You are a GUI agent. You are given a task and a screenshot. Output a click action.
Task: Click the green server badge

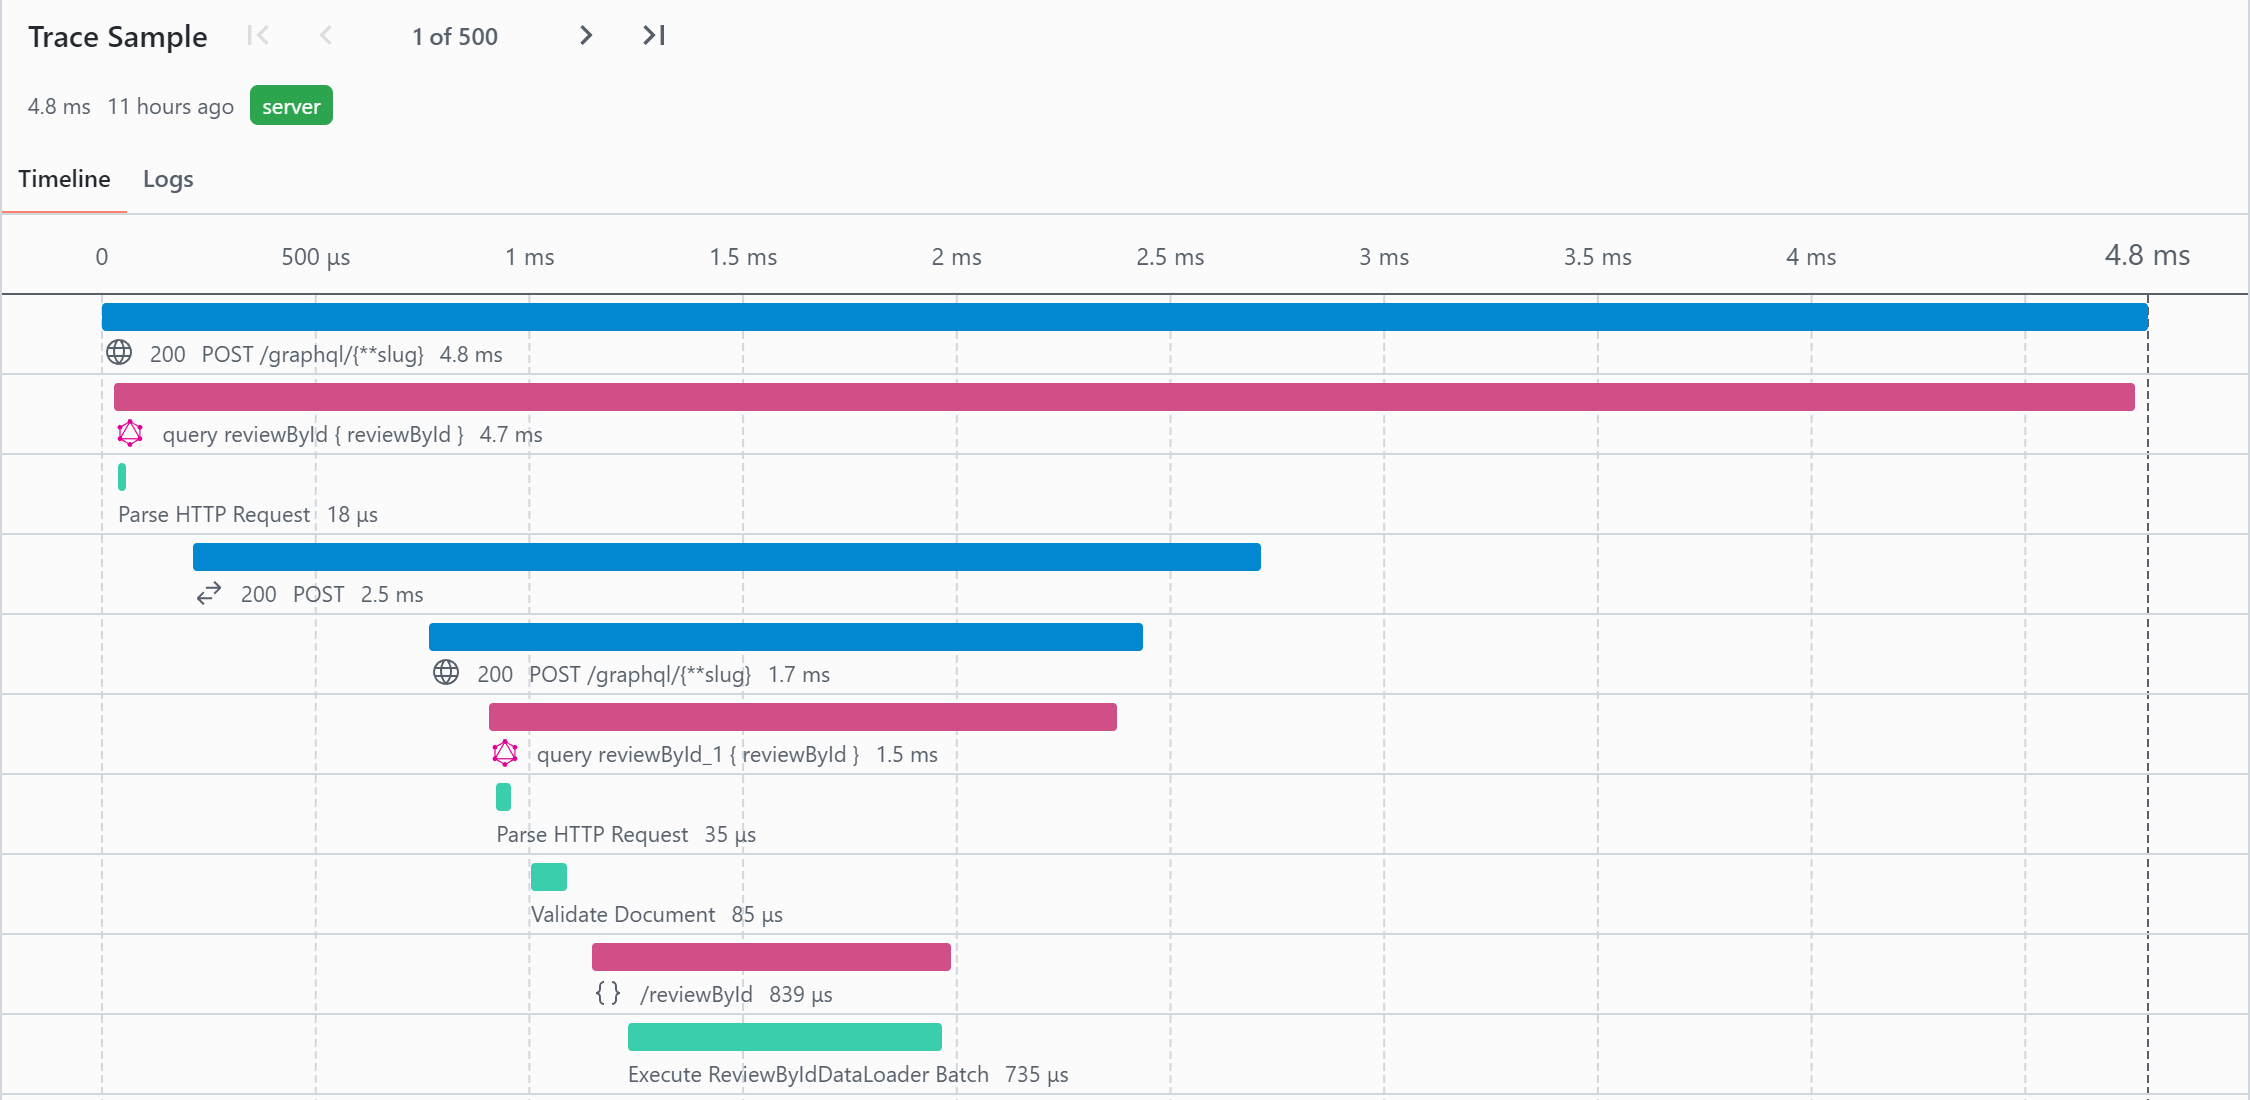pos(291,106)
